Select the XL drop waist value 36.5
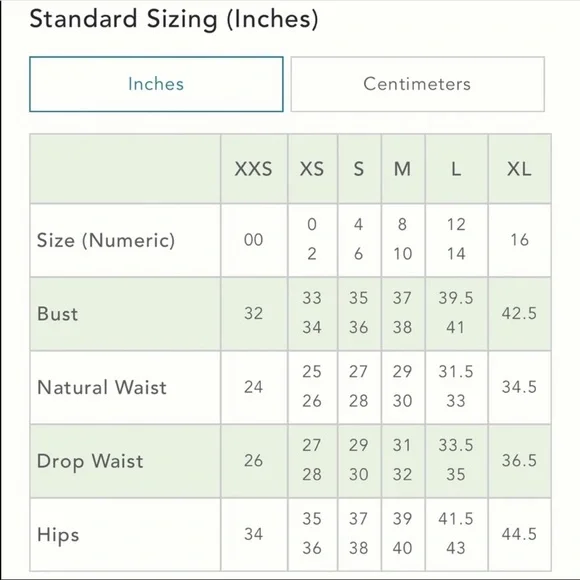Viewport: 580px width, 580px height. click(519, 461)
